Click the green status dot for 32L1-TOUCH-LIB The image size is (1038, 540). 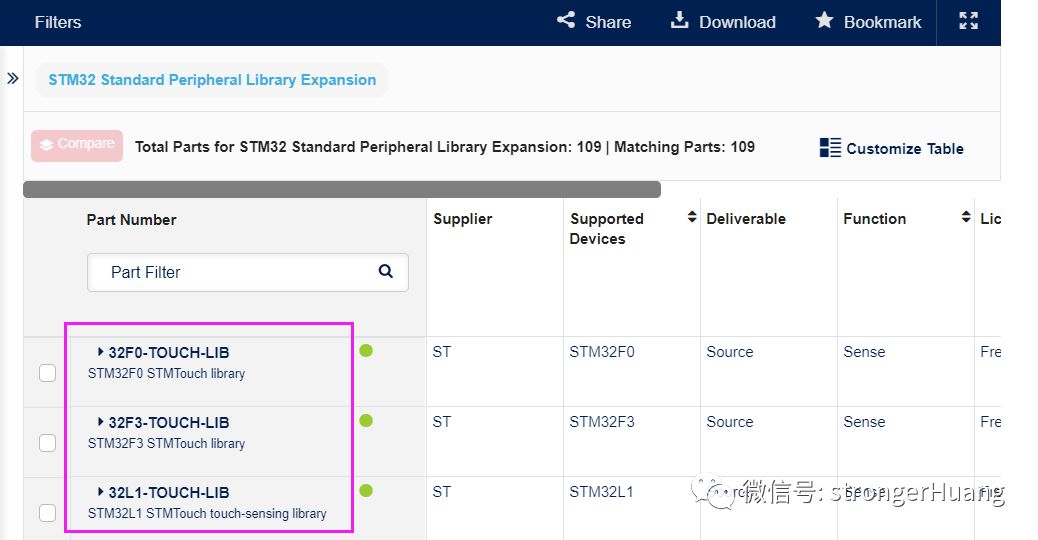(366, 490)
